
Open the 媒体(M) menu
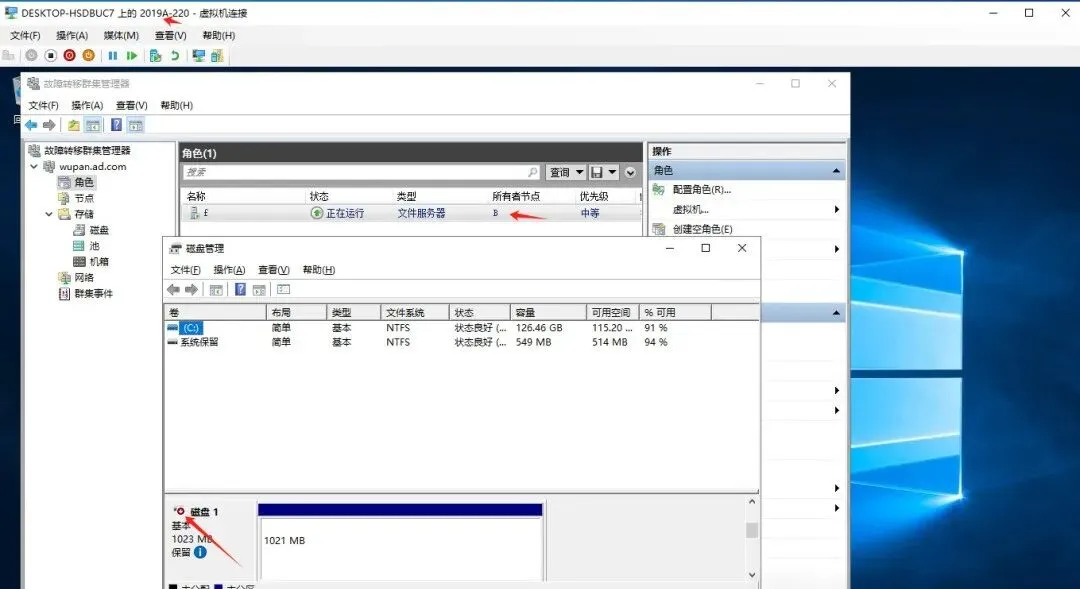pos(119,35)
